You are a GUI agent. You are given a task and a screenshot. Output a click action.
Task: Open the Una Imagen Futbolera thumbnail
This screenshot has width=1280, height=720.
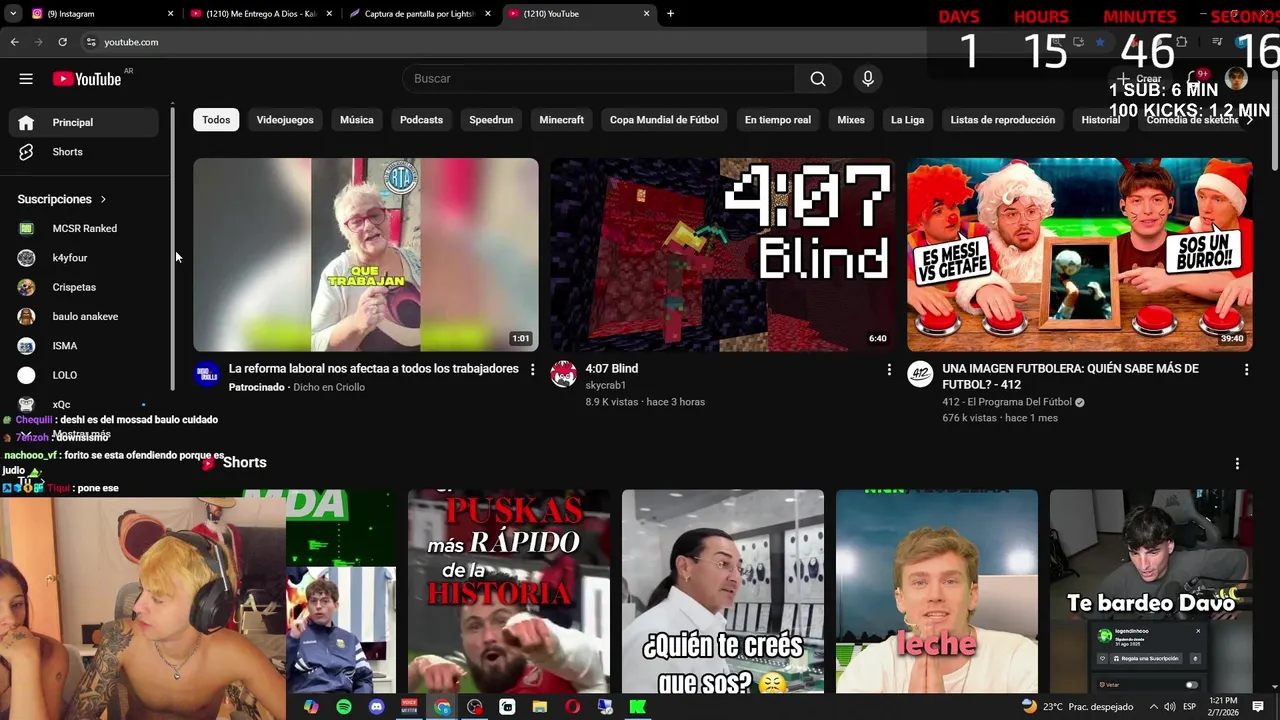[1080, 255]
